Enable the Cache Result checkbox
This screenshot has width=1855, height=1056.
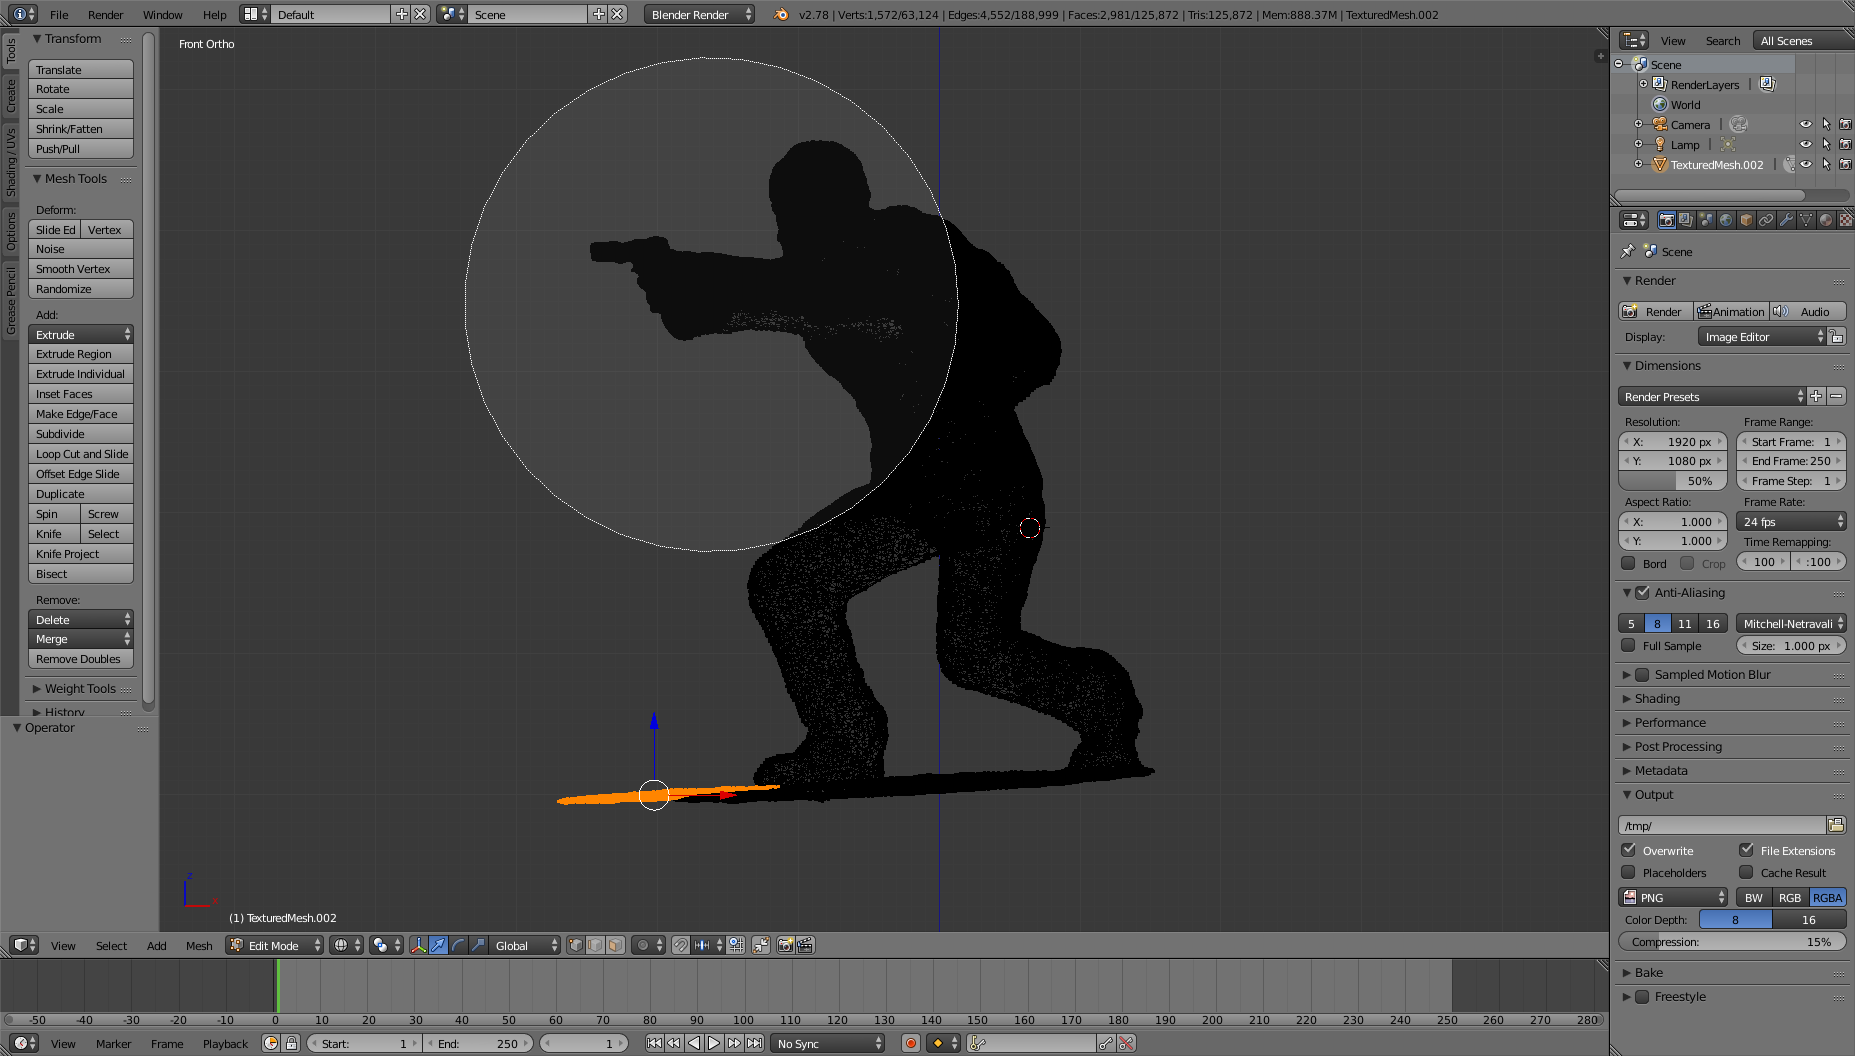coord(1746,872)
